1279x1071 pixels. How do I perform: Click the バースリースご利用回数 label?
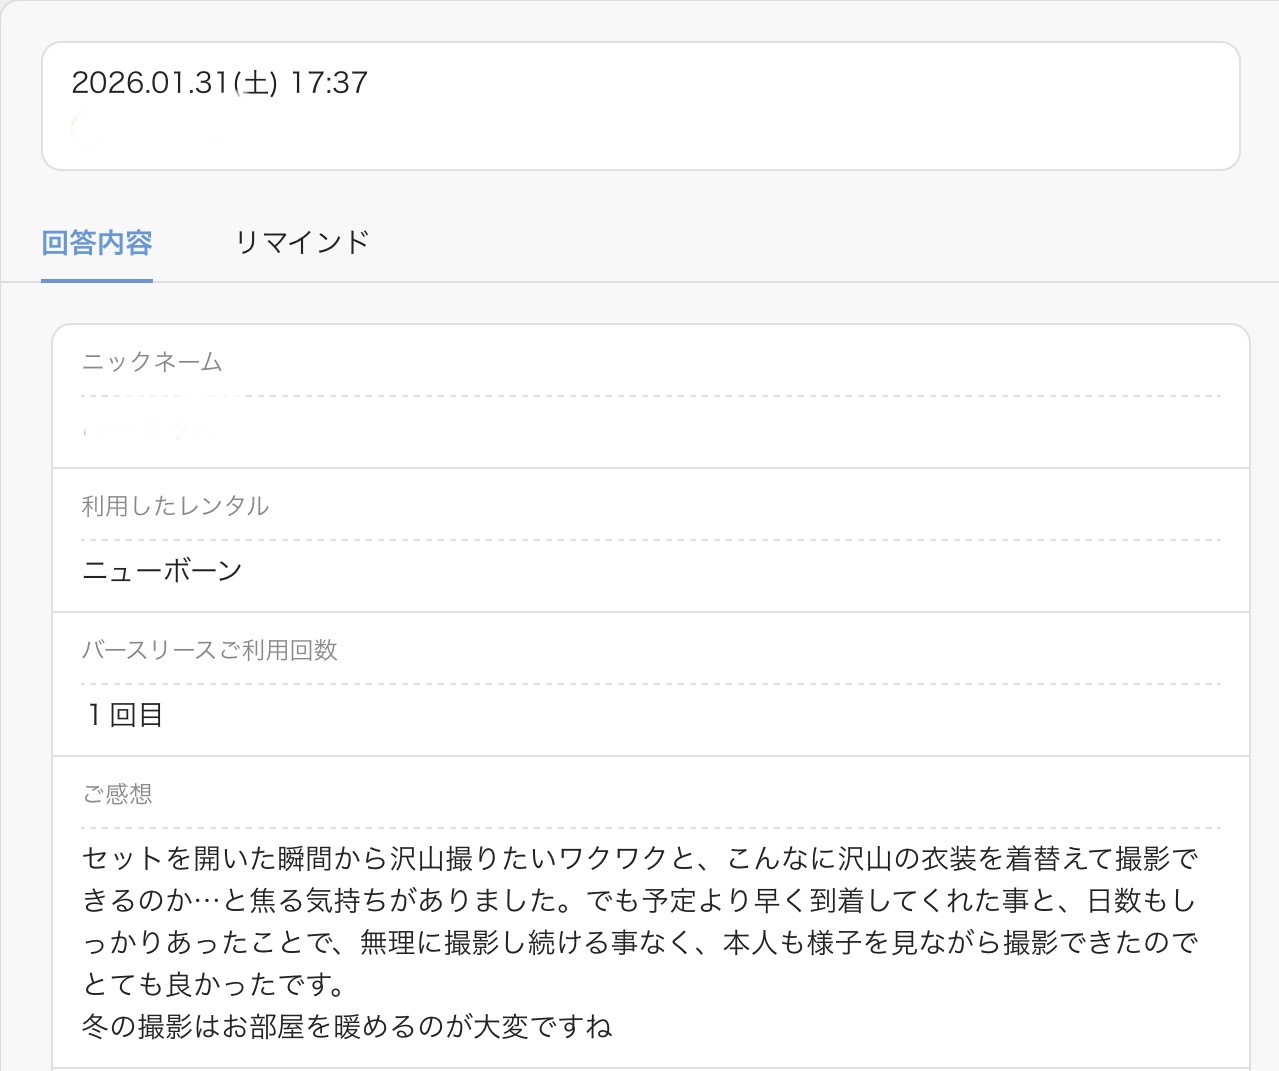point(209,650)
